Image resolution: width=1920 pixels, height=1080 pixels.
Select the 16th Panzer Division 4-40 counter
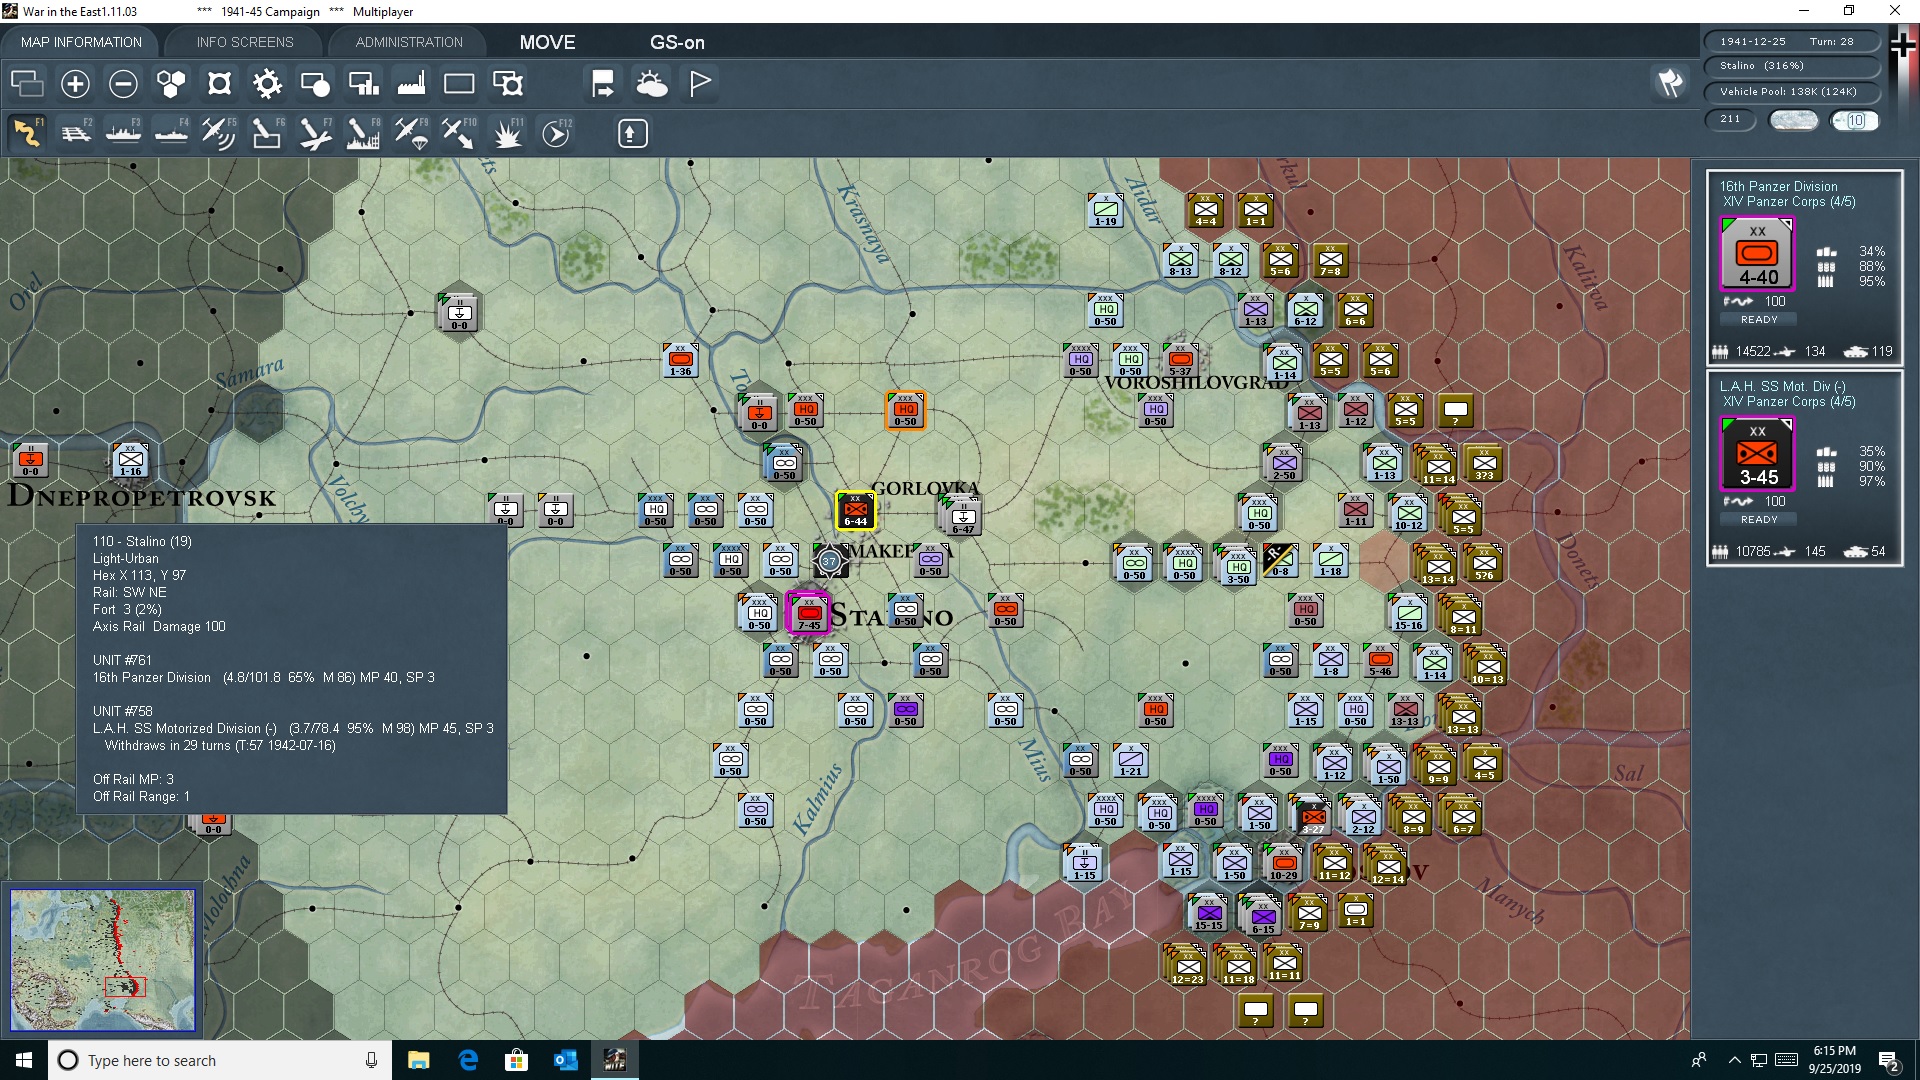coord(1757,256)
